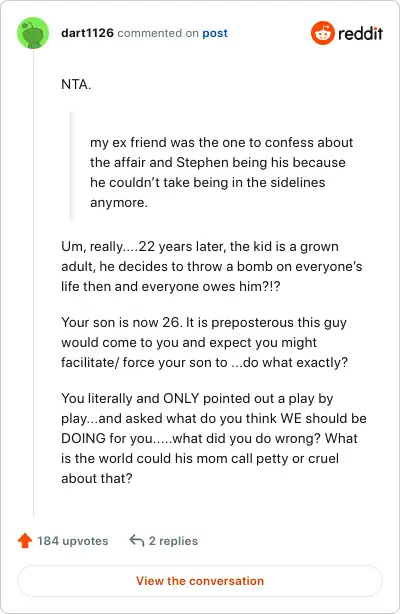
Task: Click the "View the conversation" button
Action: pos(200,581)
